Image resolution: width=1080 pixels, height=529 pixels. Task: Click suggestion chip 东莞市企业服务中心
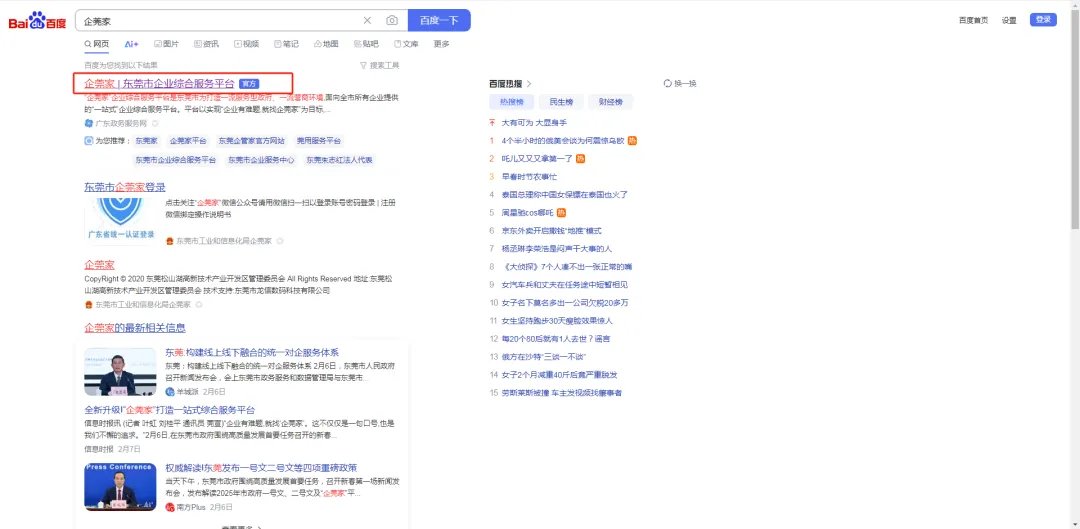[x=261, y=160]
